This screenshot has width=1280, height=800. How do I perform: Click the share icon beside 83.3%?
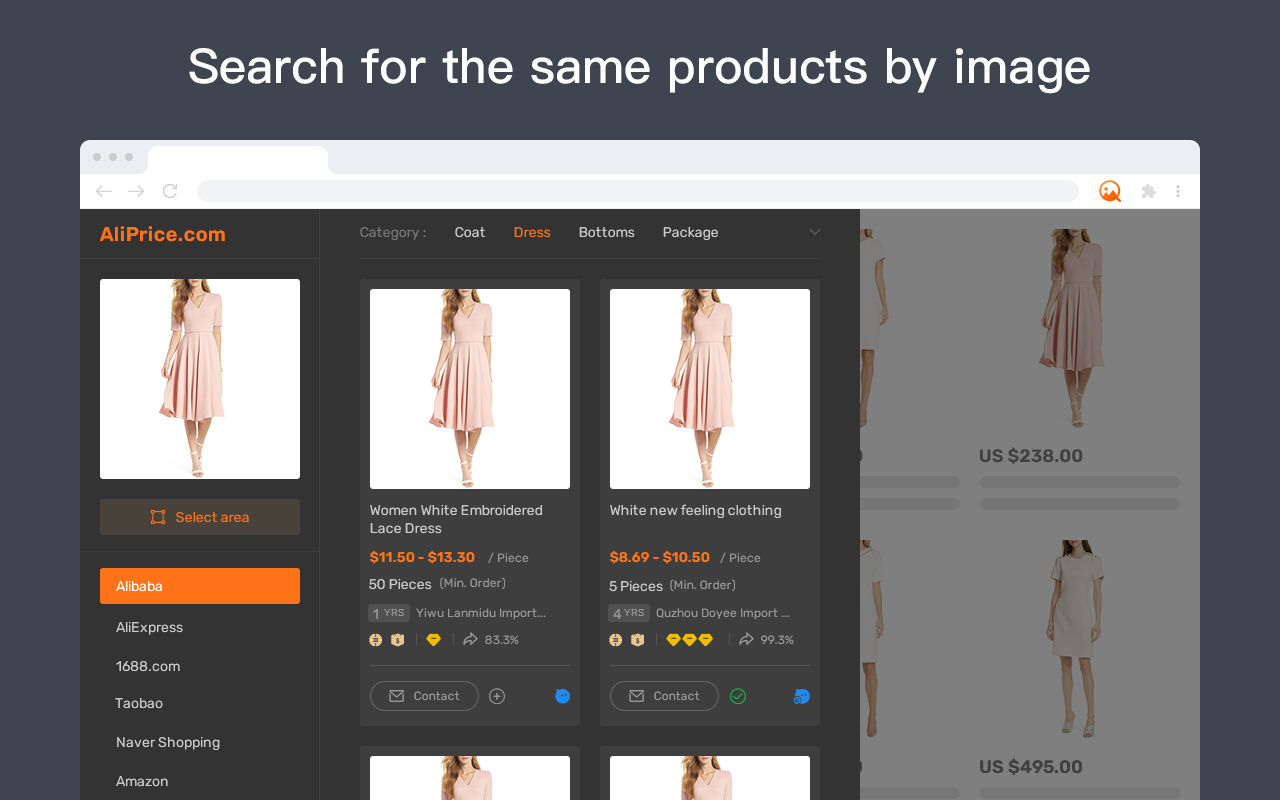click(470, 639)
